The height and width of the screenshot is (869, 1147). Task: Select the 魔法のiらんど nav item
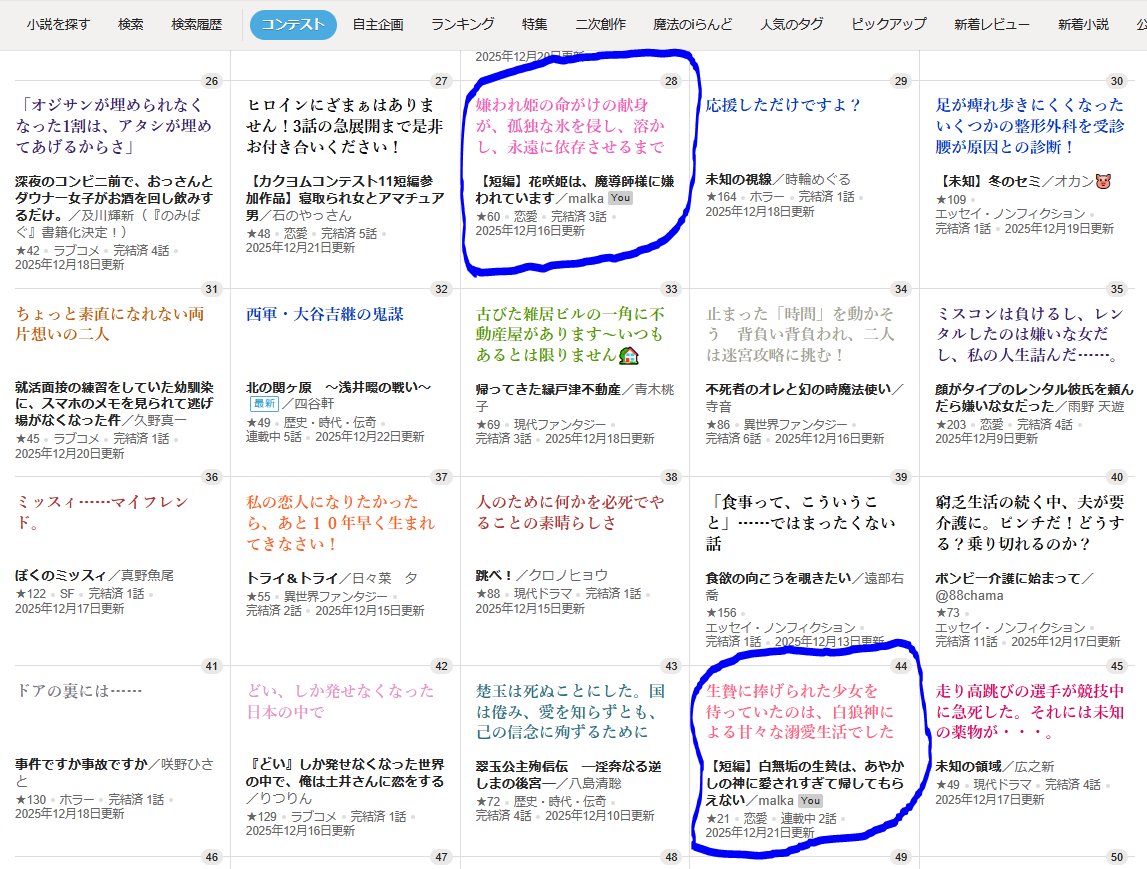click(692, 24)
